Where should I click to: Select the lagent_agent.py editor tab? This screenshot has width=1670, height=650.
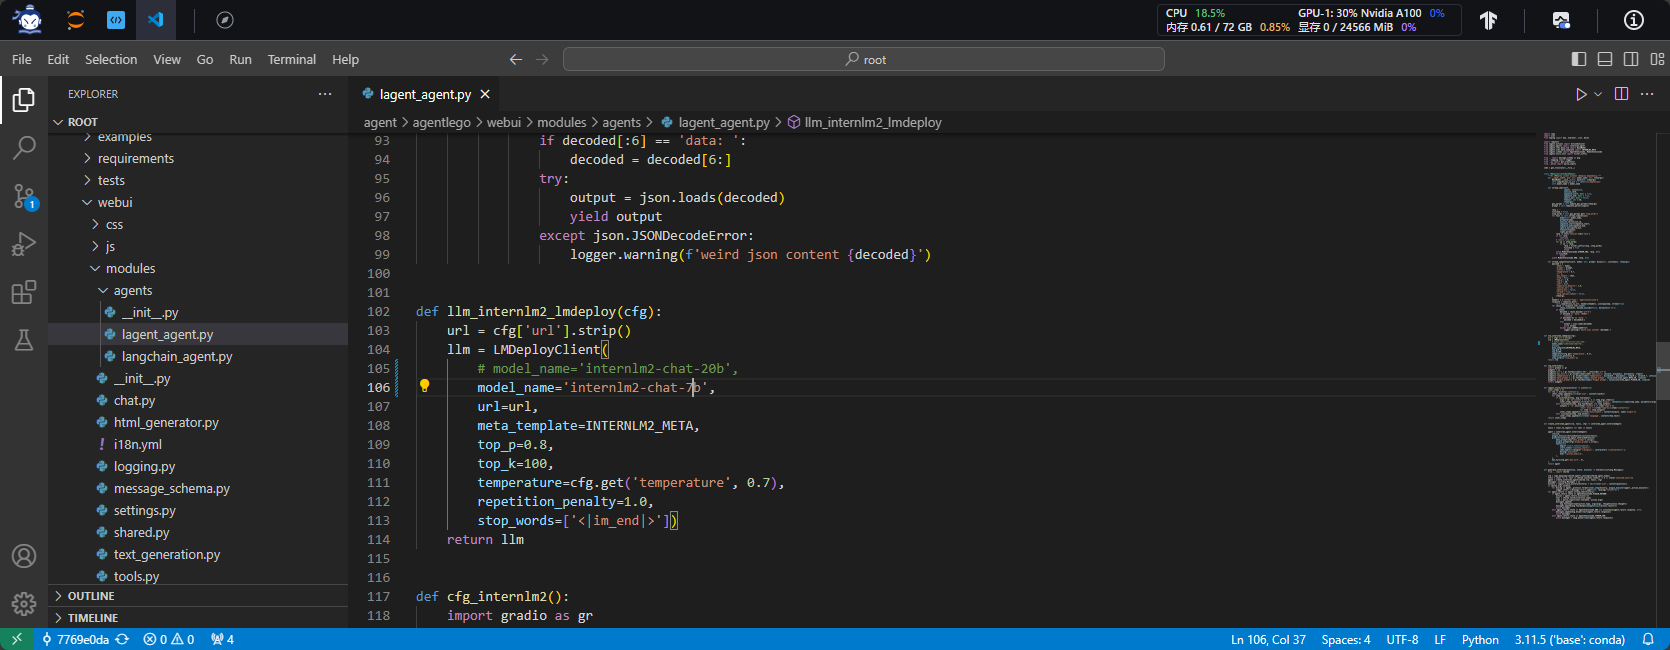425,94
